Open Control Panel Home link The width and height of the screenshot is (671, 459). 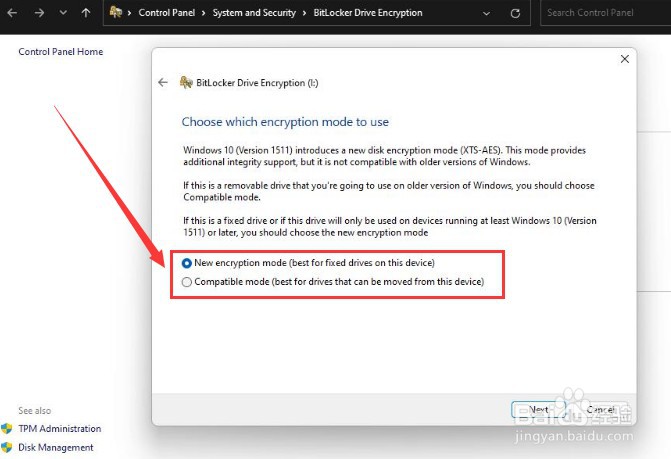[60, 52]
